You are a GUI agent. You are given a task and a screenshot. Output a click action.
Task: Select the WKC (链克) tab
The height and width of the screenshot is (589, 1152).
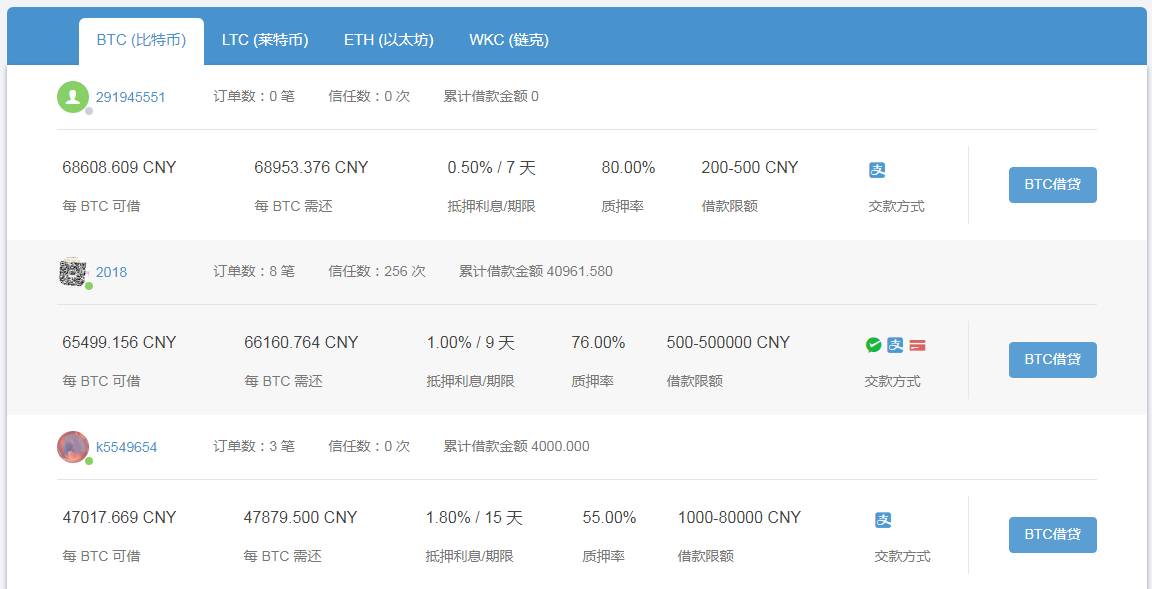coord(508,41)
